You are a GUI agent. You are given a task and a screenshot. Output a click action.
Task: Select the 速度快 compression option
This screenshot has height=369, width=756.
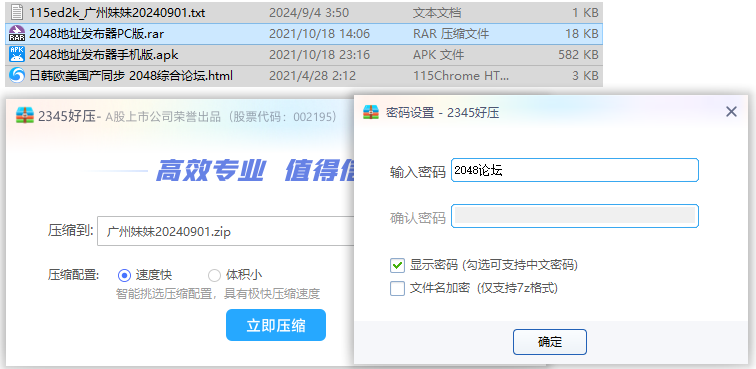(124, 275)
